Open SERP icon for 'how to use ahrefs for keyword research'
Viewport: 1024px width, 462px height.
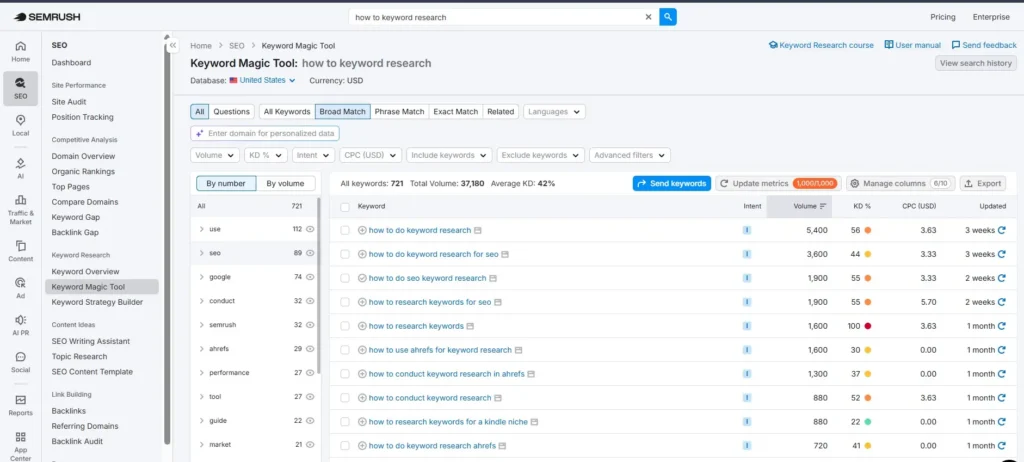(x=519, y=350)
